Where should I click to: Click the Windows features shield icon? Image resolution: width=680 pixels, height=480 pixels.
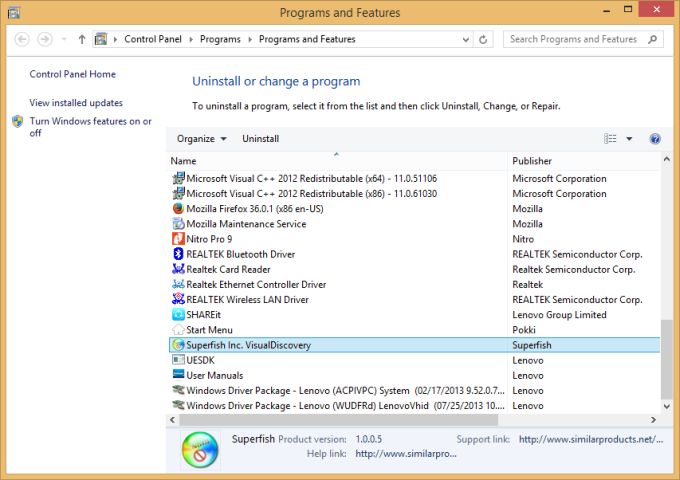[x=18, y=121]
